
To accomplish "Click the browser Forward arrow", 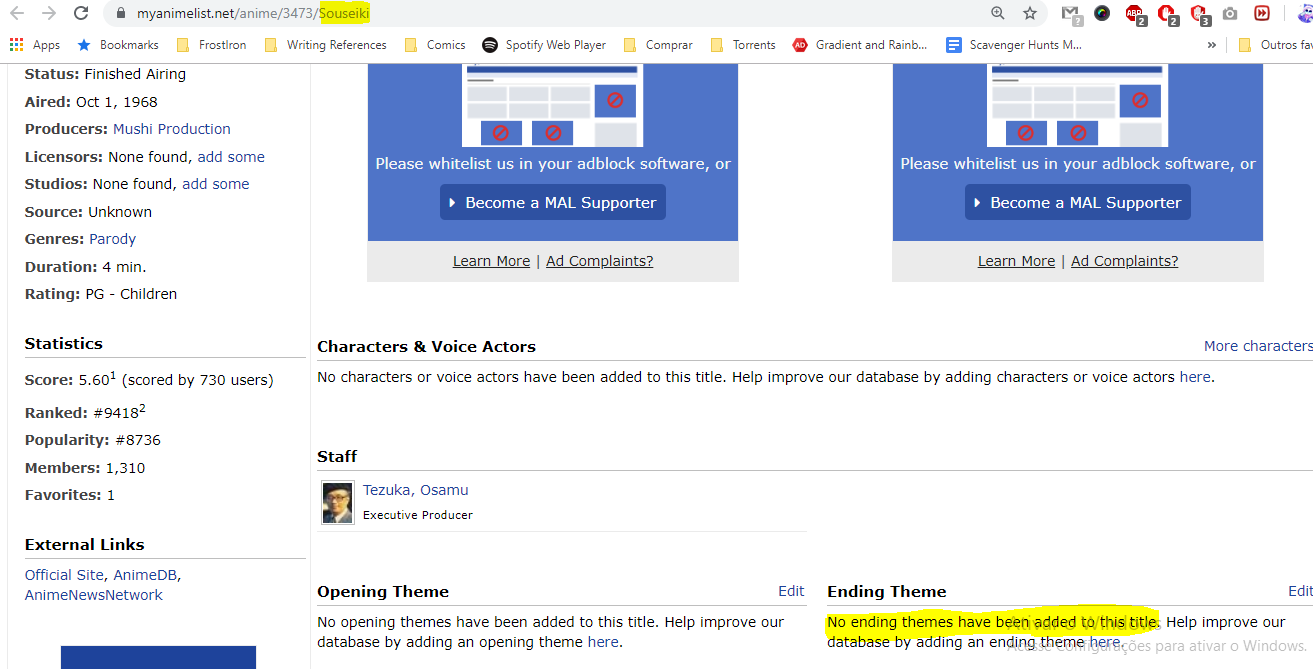I will click(x=49, y=13).
